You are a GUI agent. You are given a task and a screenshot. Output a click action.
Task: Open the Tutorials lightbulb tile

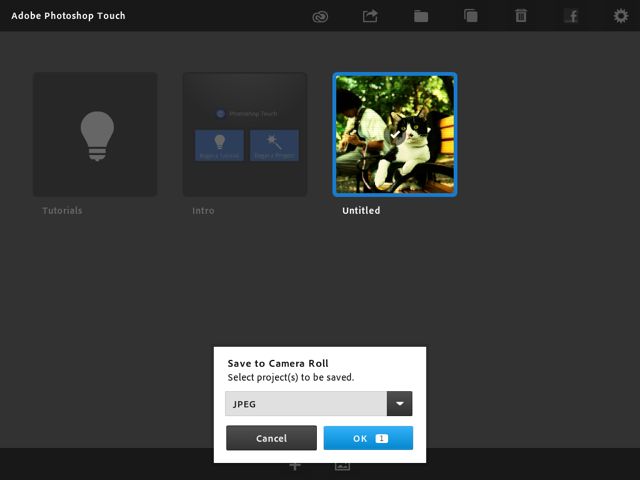[95, 135]
